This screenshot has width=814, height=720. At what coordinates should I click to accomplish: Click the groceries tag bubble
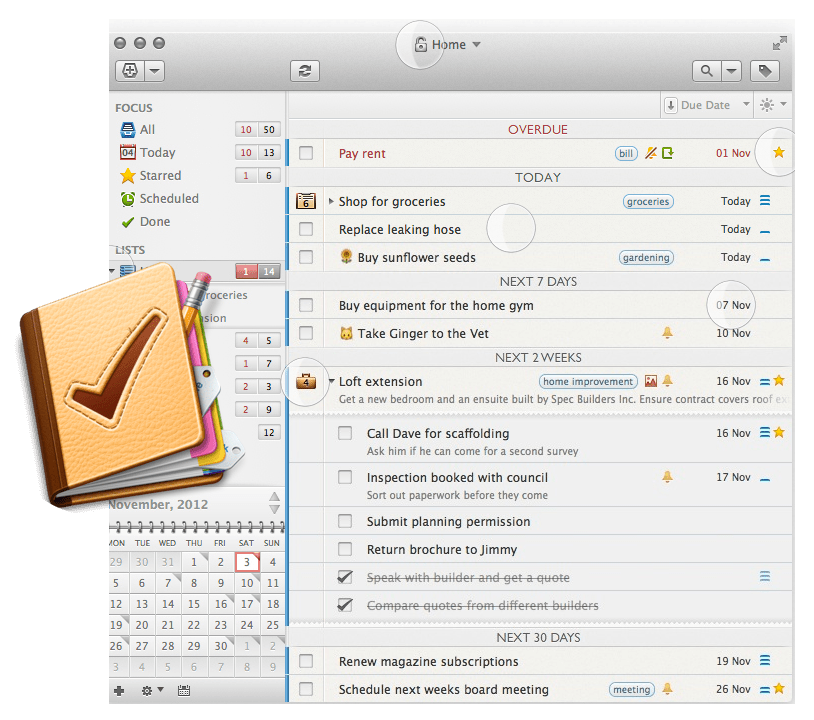[647, 201]
